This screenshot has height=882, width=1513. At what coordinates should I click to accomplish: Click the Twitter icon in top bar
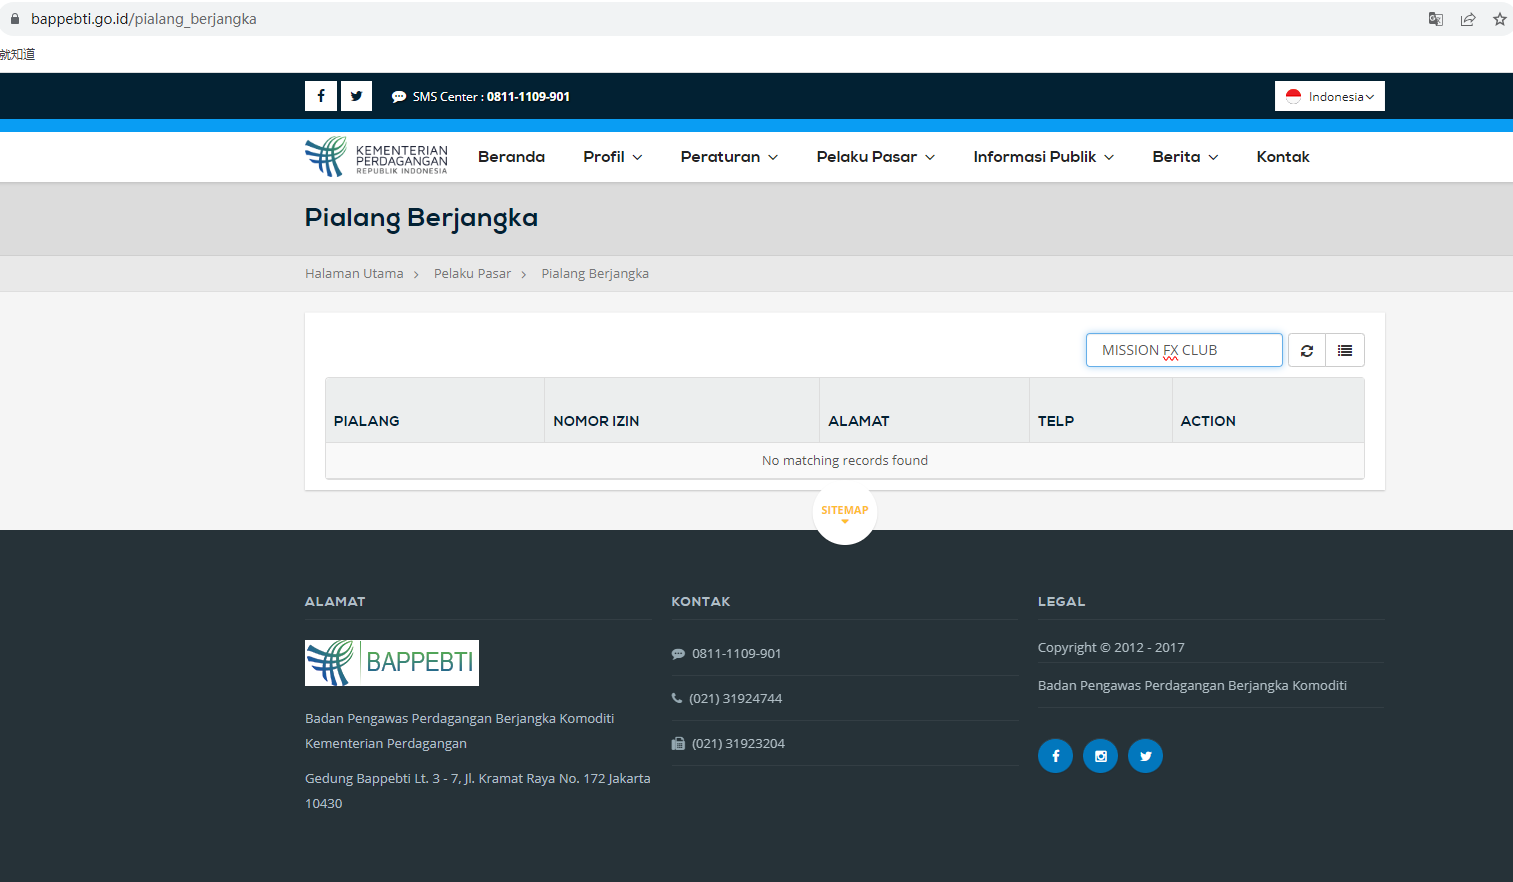(x=356, y=96)
